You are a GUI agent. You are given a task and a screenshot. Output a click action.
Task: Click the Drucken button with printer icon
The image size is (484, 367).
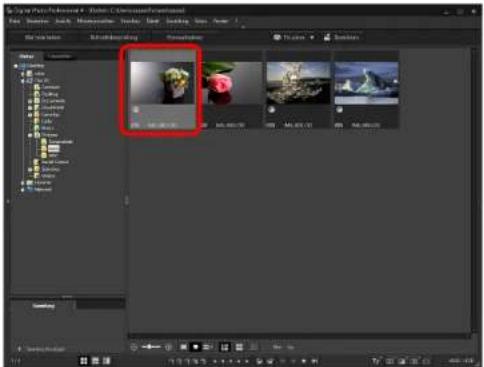[x=342, y=37]
